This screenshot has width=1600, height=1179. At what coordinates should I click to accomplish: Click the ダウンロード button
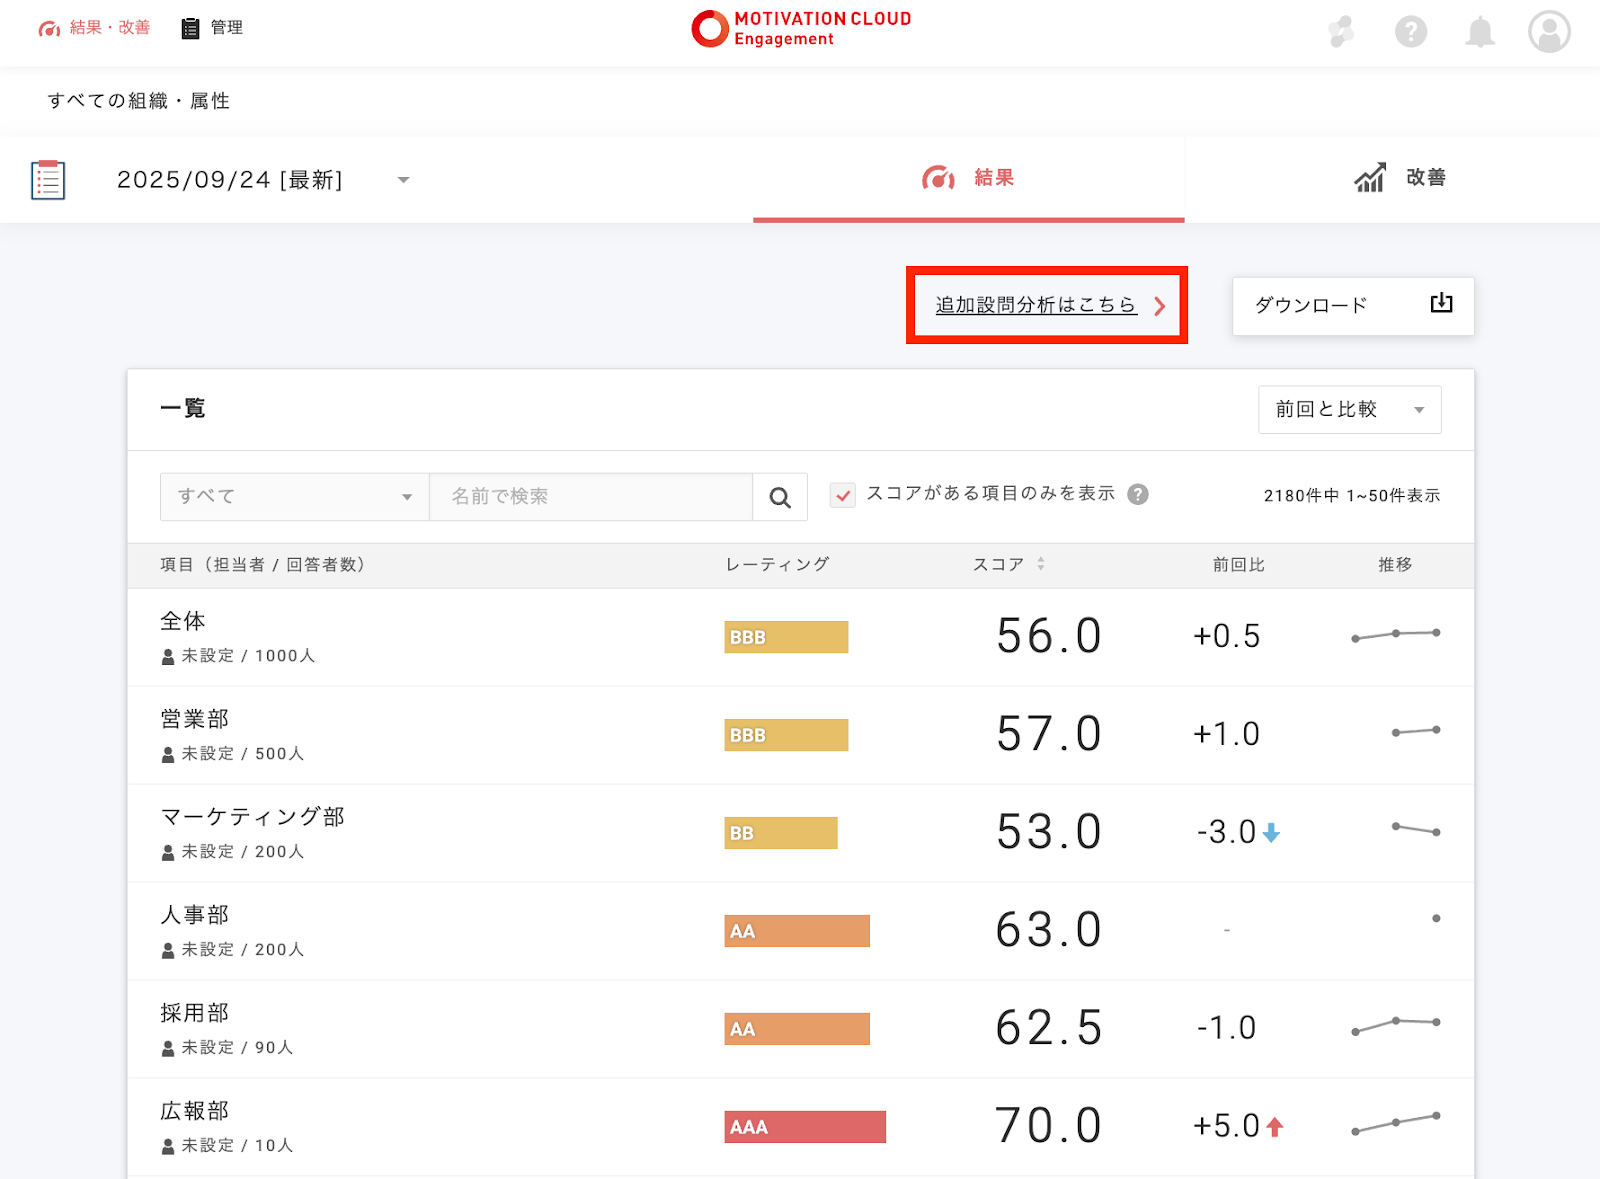pyautogui.click(x=1311, y=305)
